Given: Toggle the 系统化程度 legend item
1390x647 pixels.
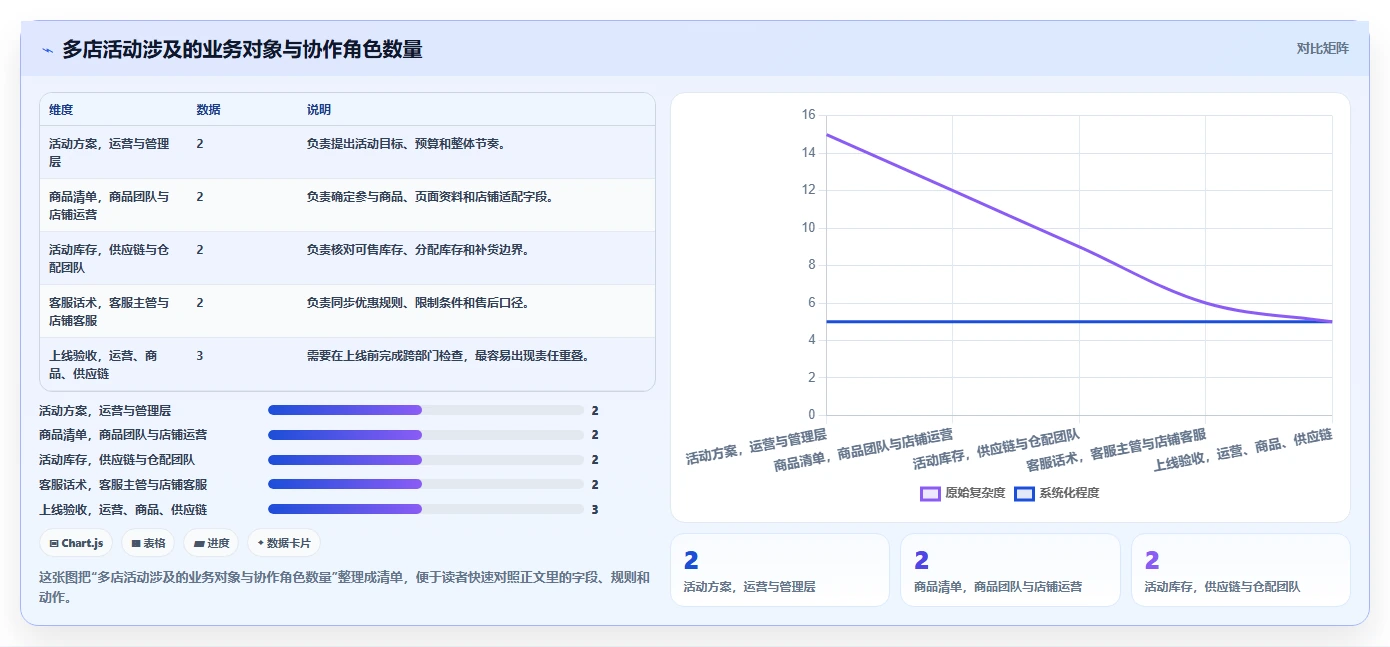Looking at the screenshot, I should [1057, 493].
